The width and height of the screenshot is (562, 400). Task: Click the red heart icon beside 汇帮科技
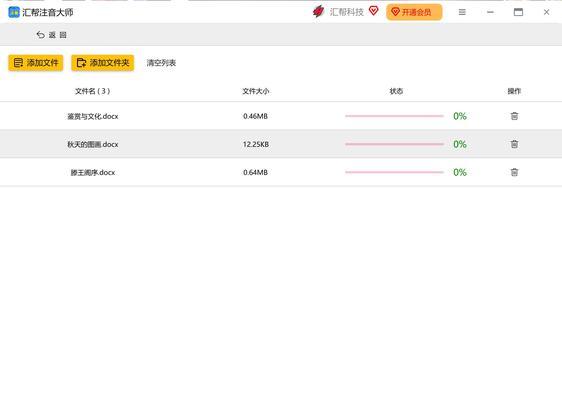tap(373, 11)
